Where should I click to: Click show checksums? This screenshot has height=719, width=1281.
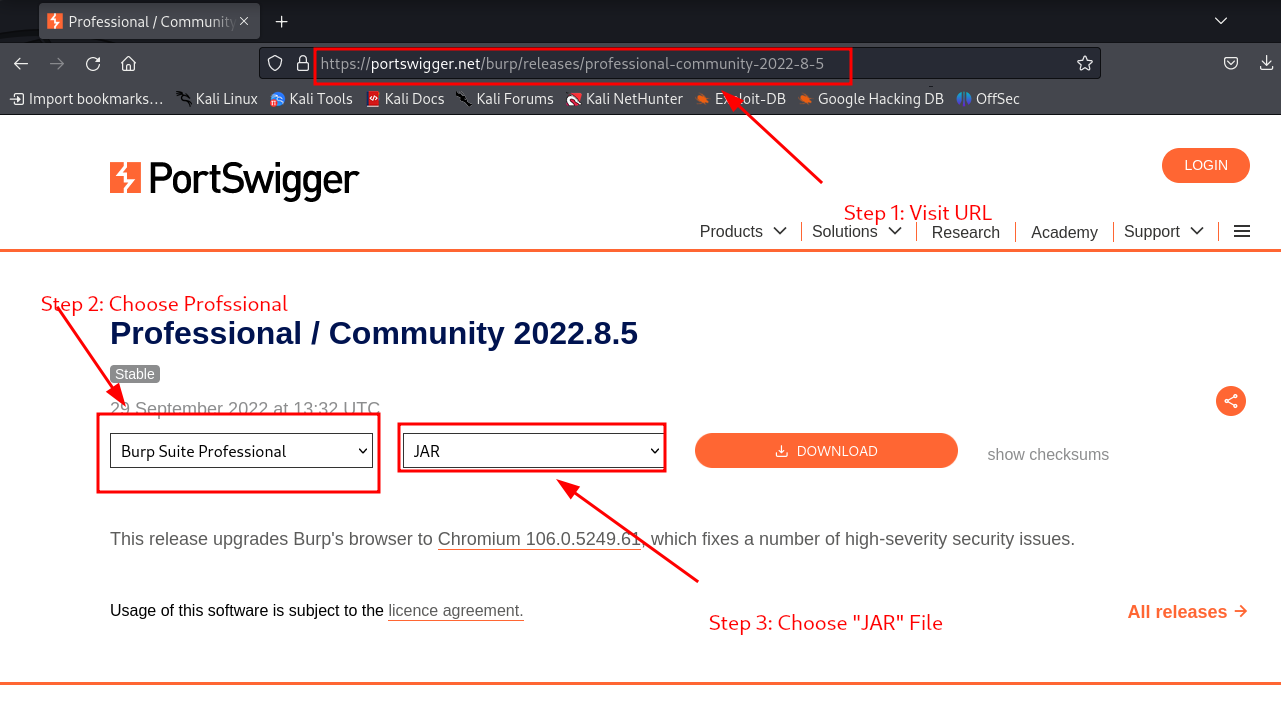coord(1048,454)
